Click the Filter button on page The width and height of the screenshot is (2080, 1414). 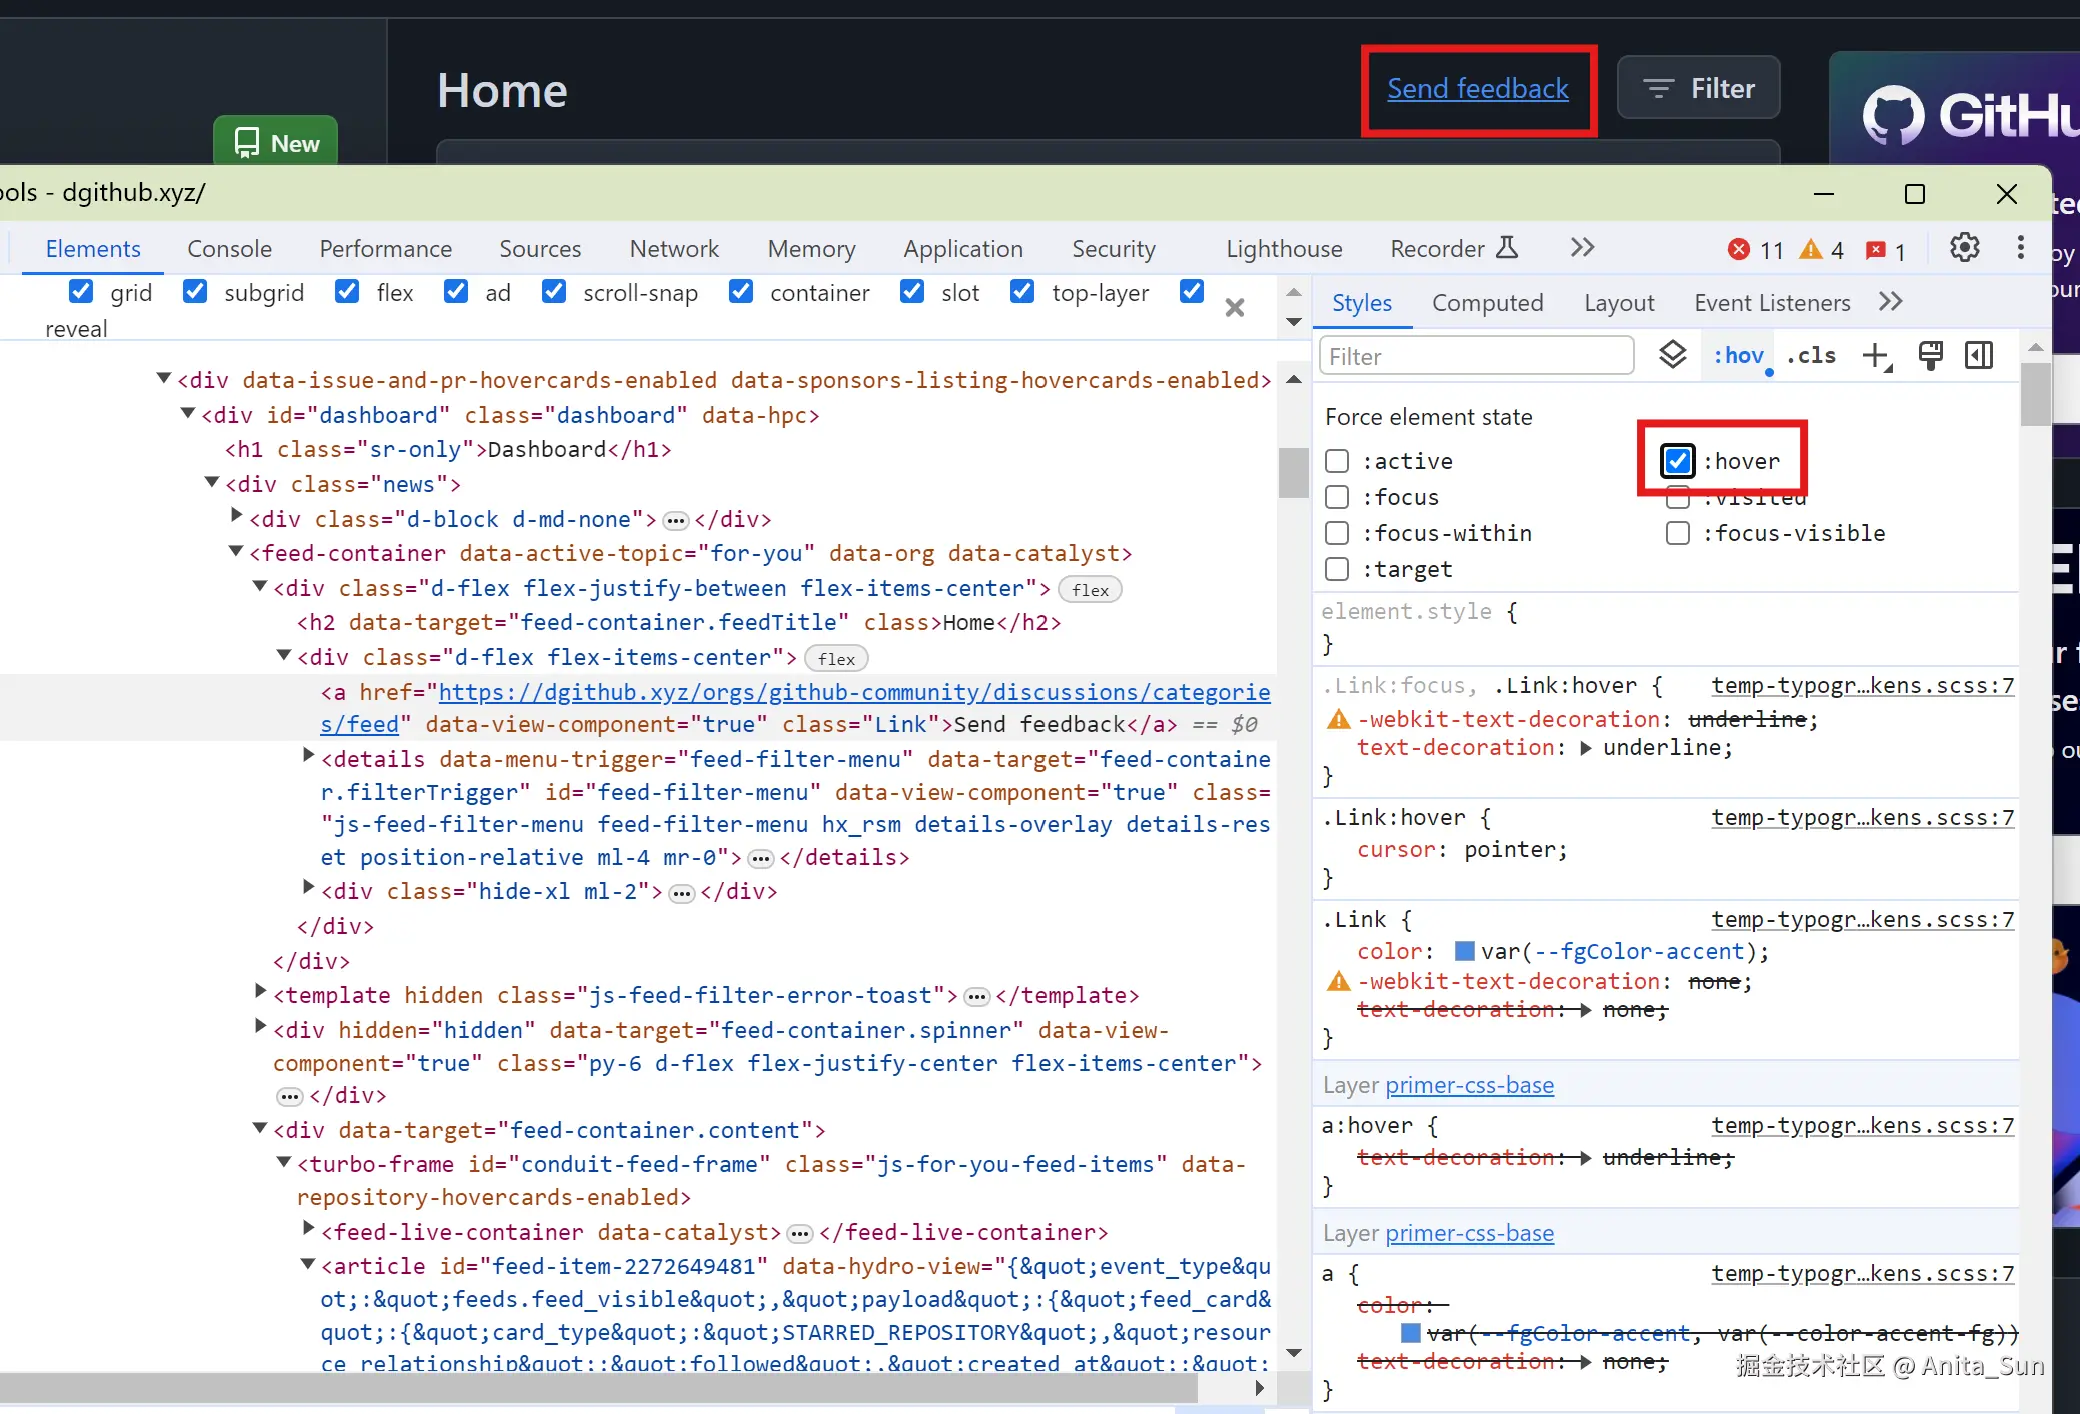tap(1699, 89)
